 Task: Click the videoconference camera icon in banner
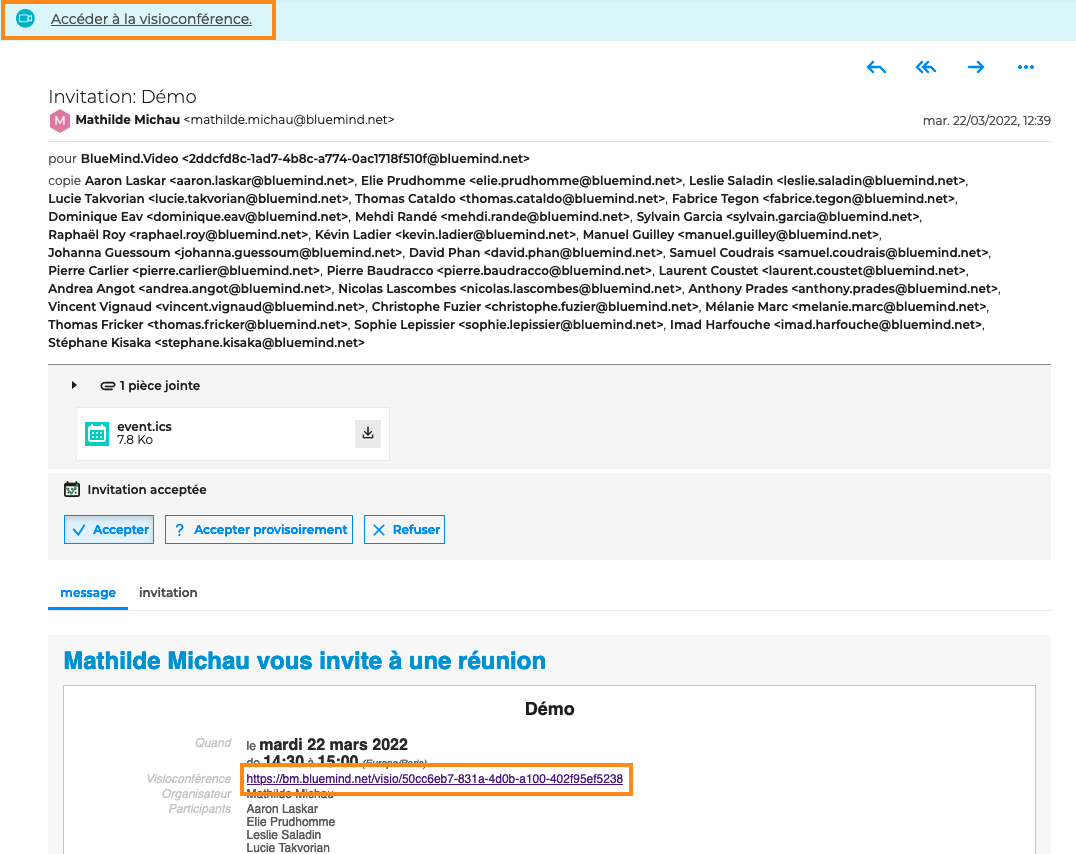coord(25,19)
